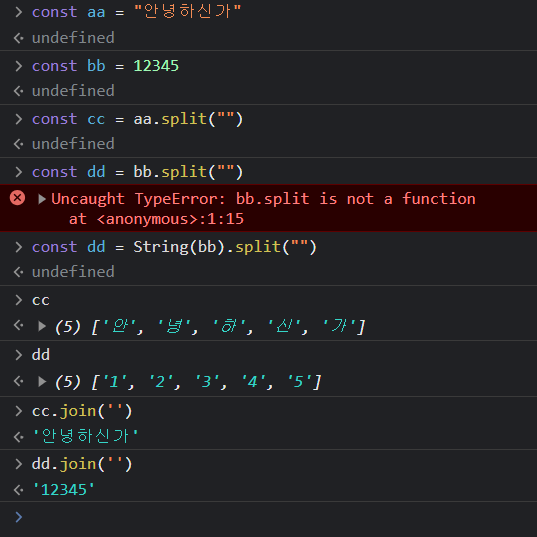The image size is (537, 537).
Task: Click the undefined result below const bb
Action: (73, 91)
